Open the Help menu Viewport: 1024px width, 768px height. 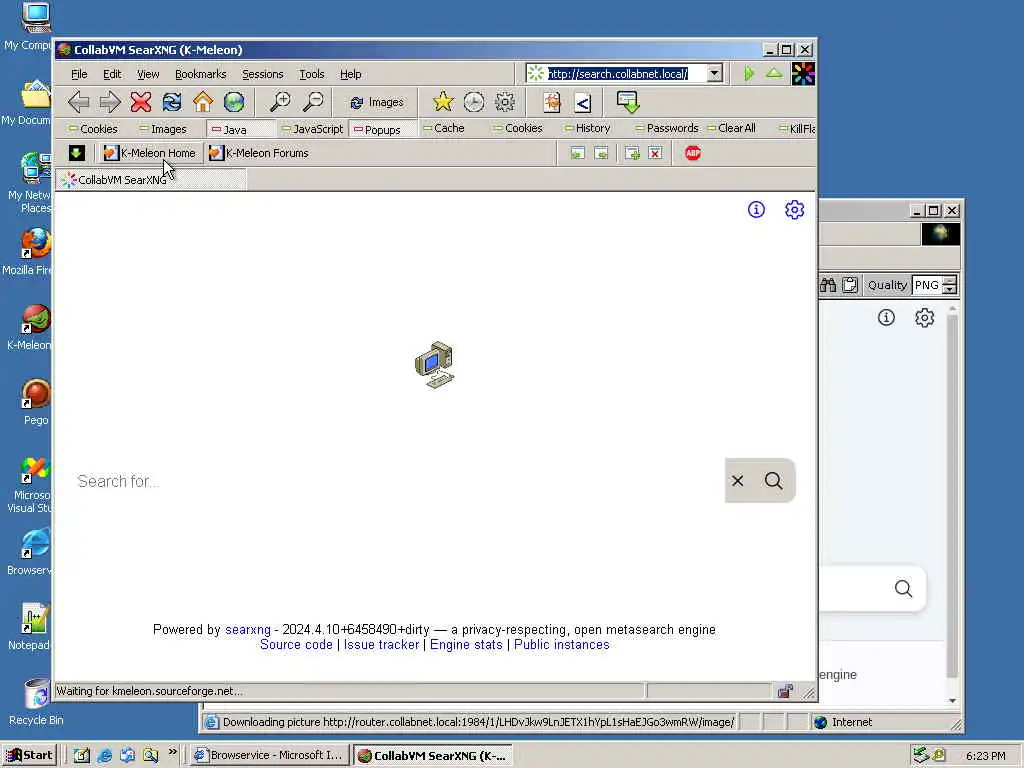tap(351, 74)
